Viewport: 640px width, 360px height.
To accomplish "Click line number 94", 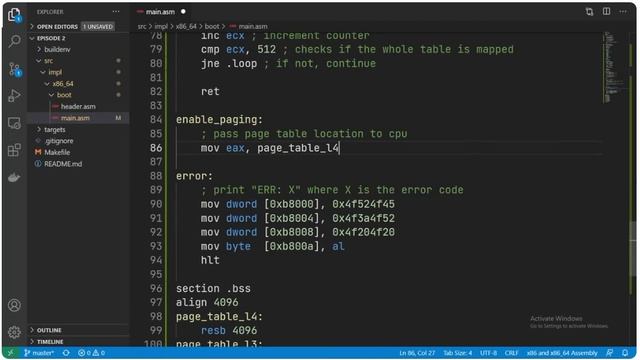I will [156, 260].
